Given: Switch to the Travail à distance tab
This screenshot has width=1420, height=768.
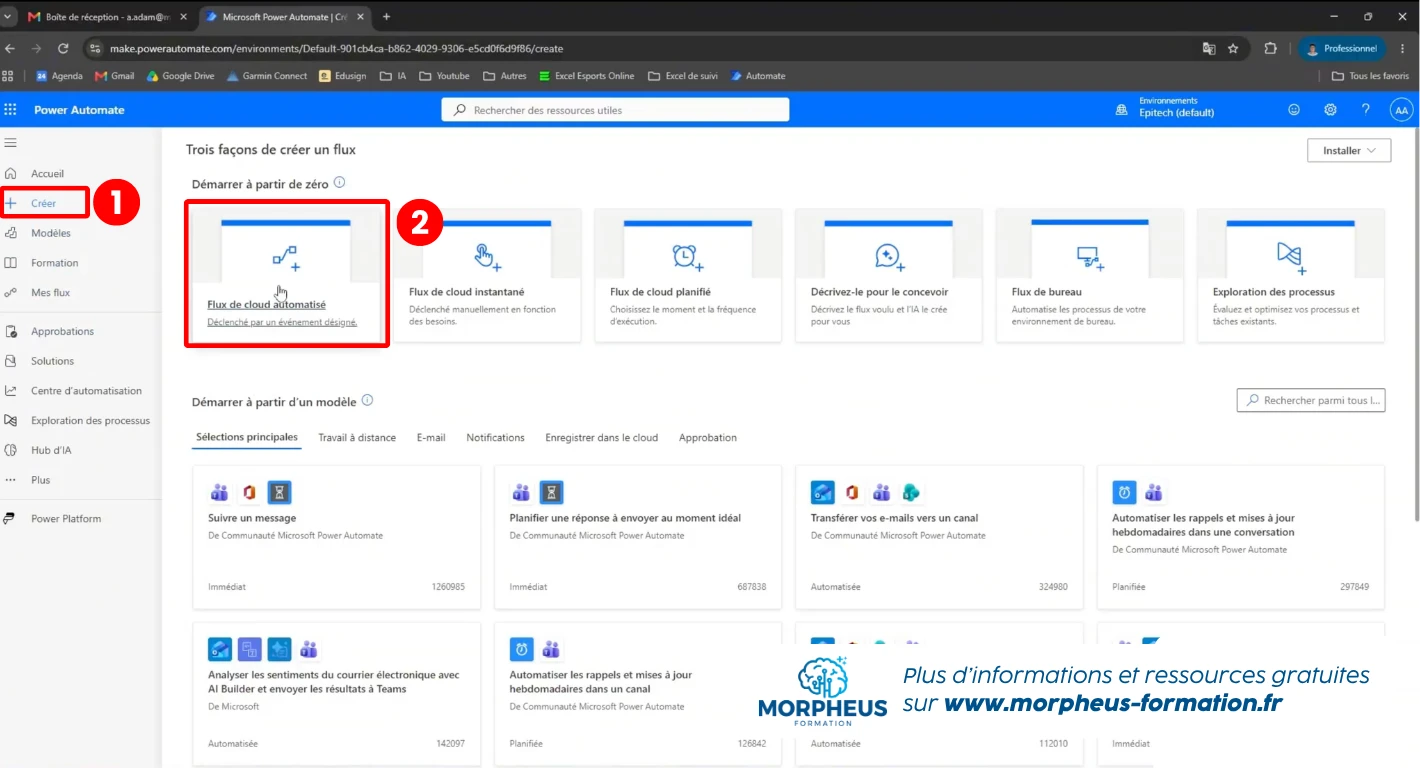Looking at the screenshot, I should click(357, 438).
